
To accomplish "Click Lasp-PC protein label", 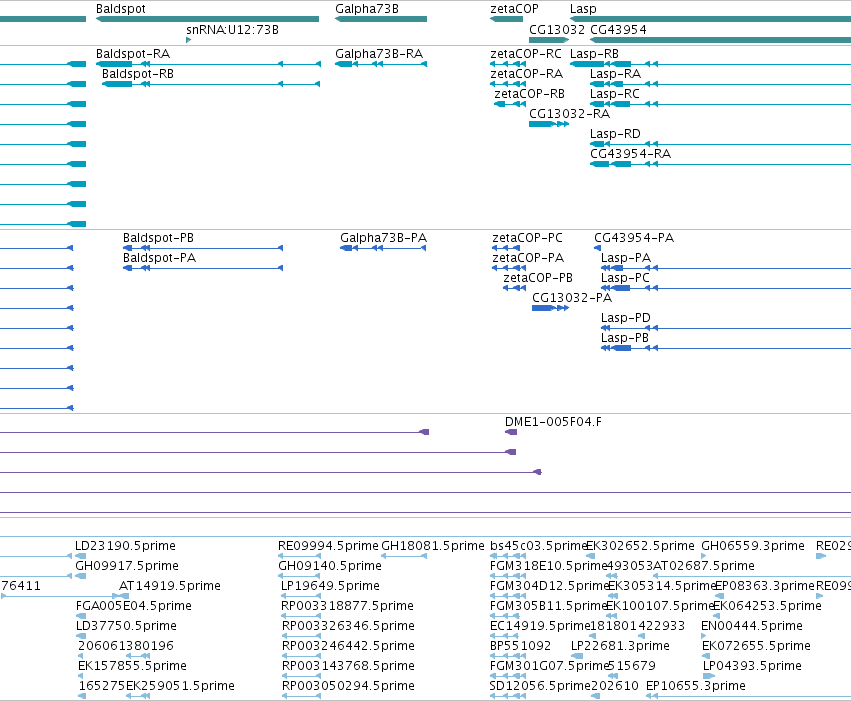I will (625, 278).
